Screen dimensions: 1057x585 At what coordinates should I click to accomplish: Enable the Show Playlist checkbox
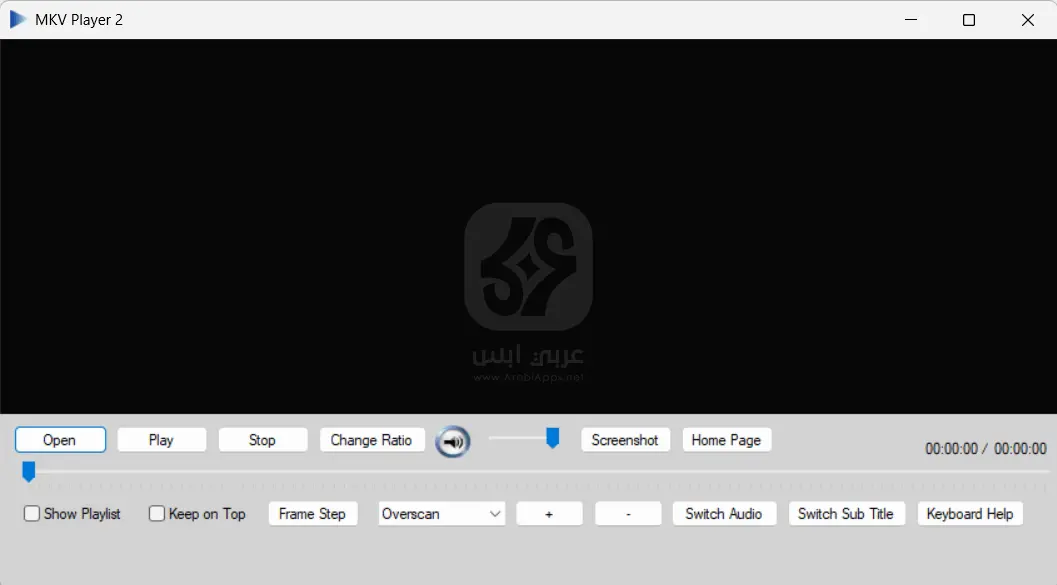point(31,513)
